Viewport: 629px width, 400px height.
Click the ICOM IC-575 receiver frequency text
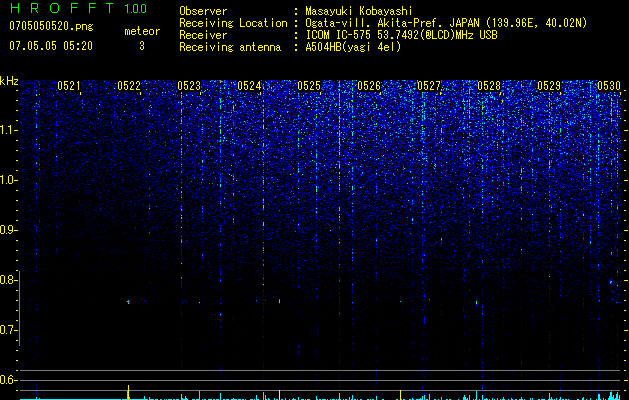tap(401, 35)
